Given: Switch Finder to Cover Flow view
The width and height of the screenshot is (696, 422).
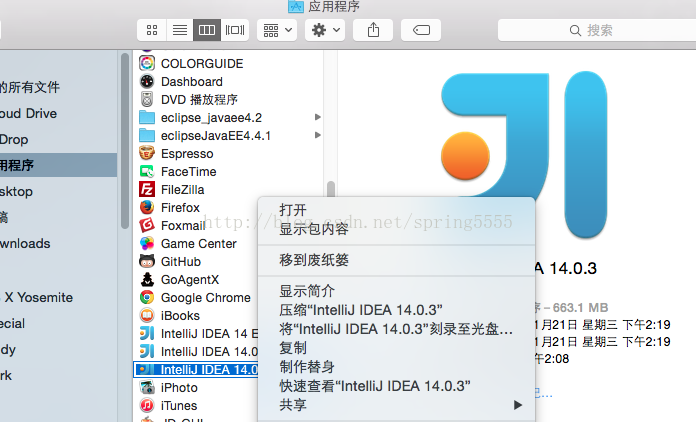Looking at the screenshot, I should point(235,30).
